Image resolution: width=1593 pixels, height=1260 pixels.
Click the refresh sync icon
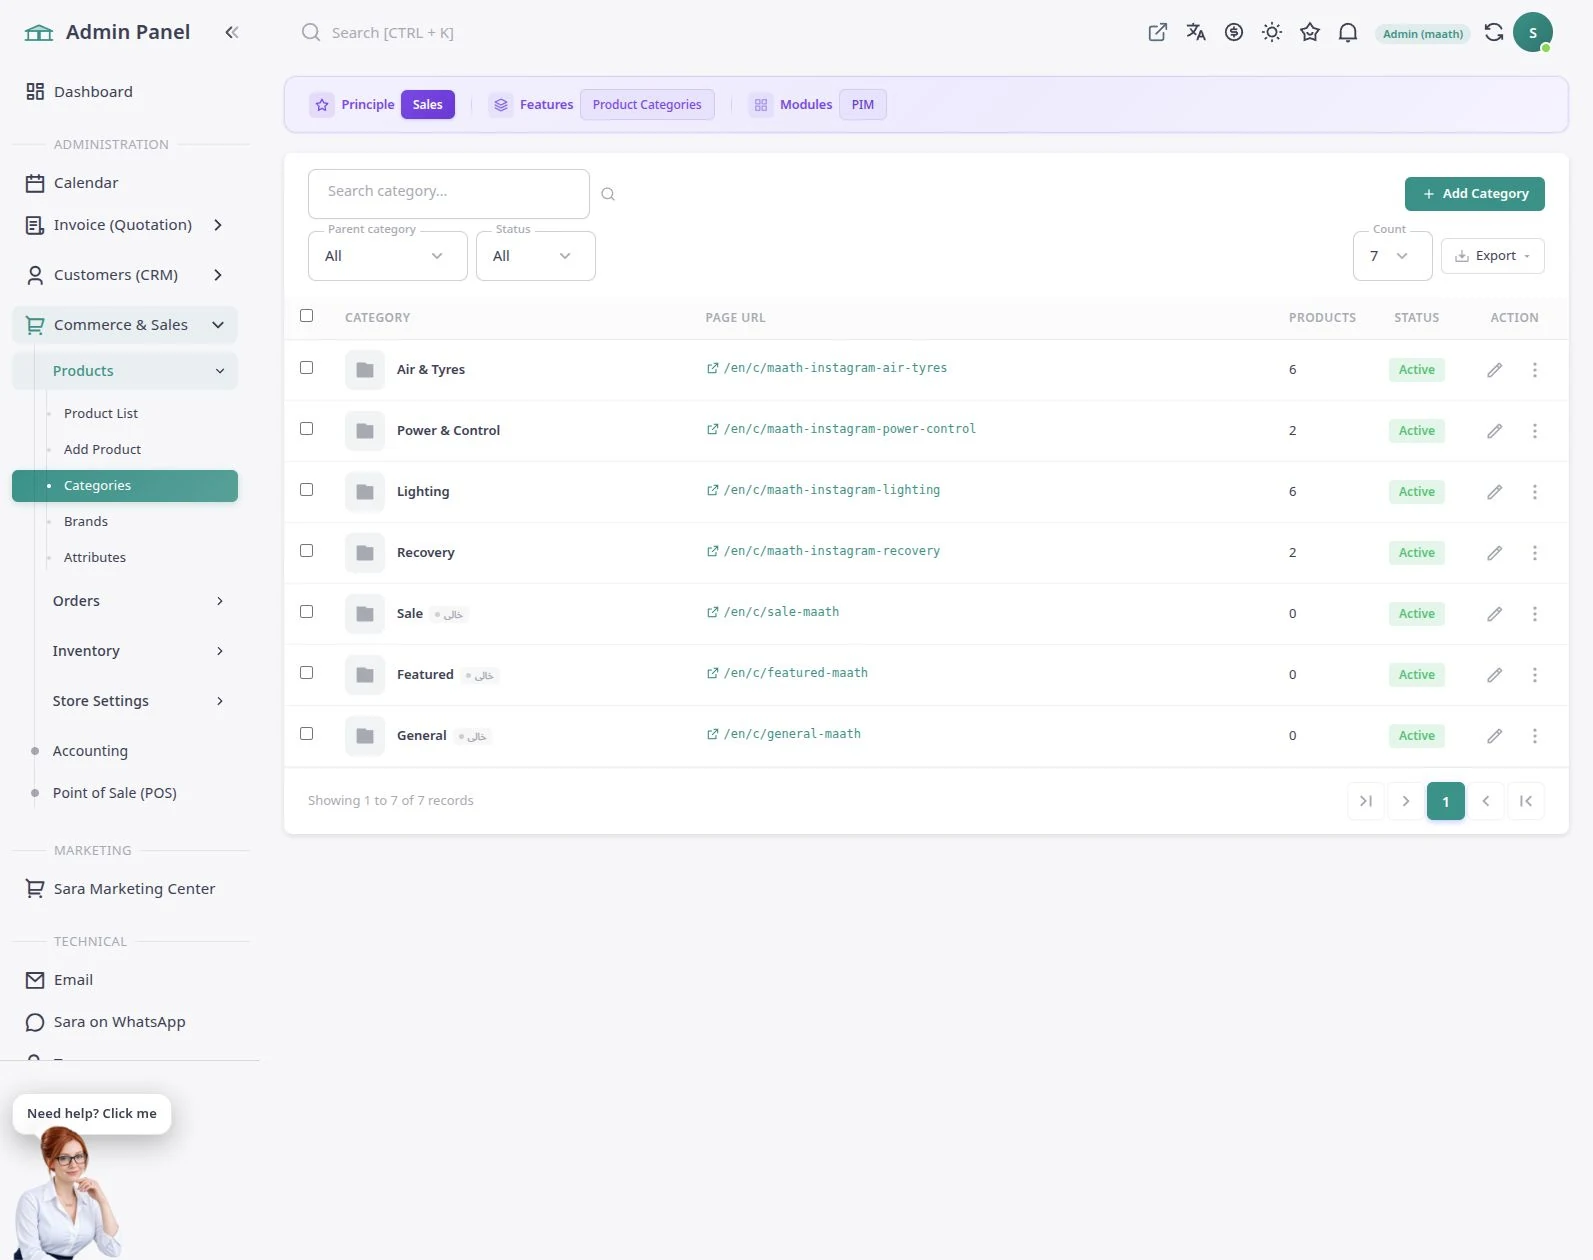(1493, 32)
